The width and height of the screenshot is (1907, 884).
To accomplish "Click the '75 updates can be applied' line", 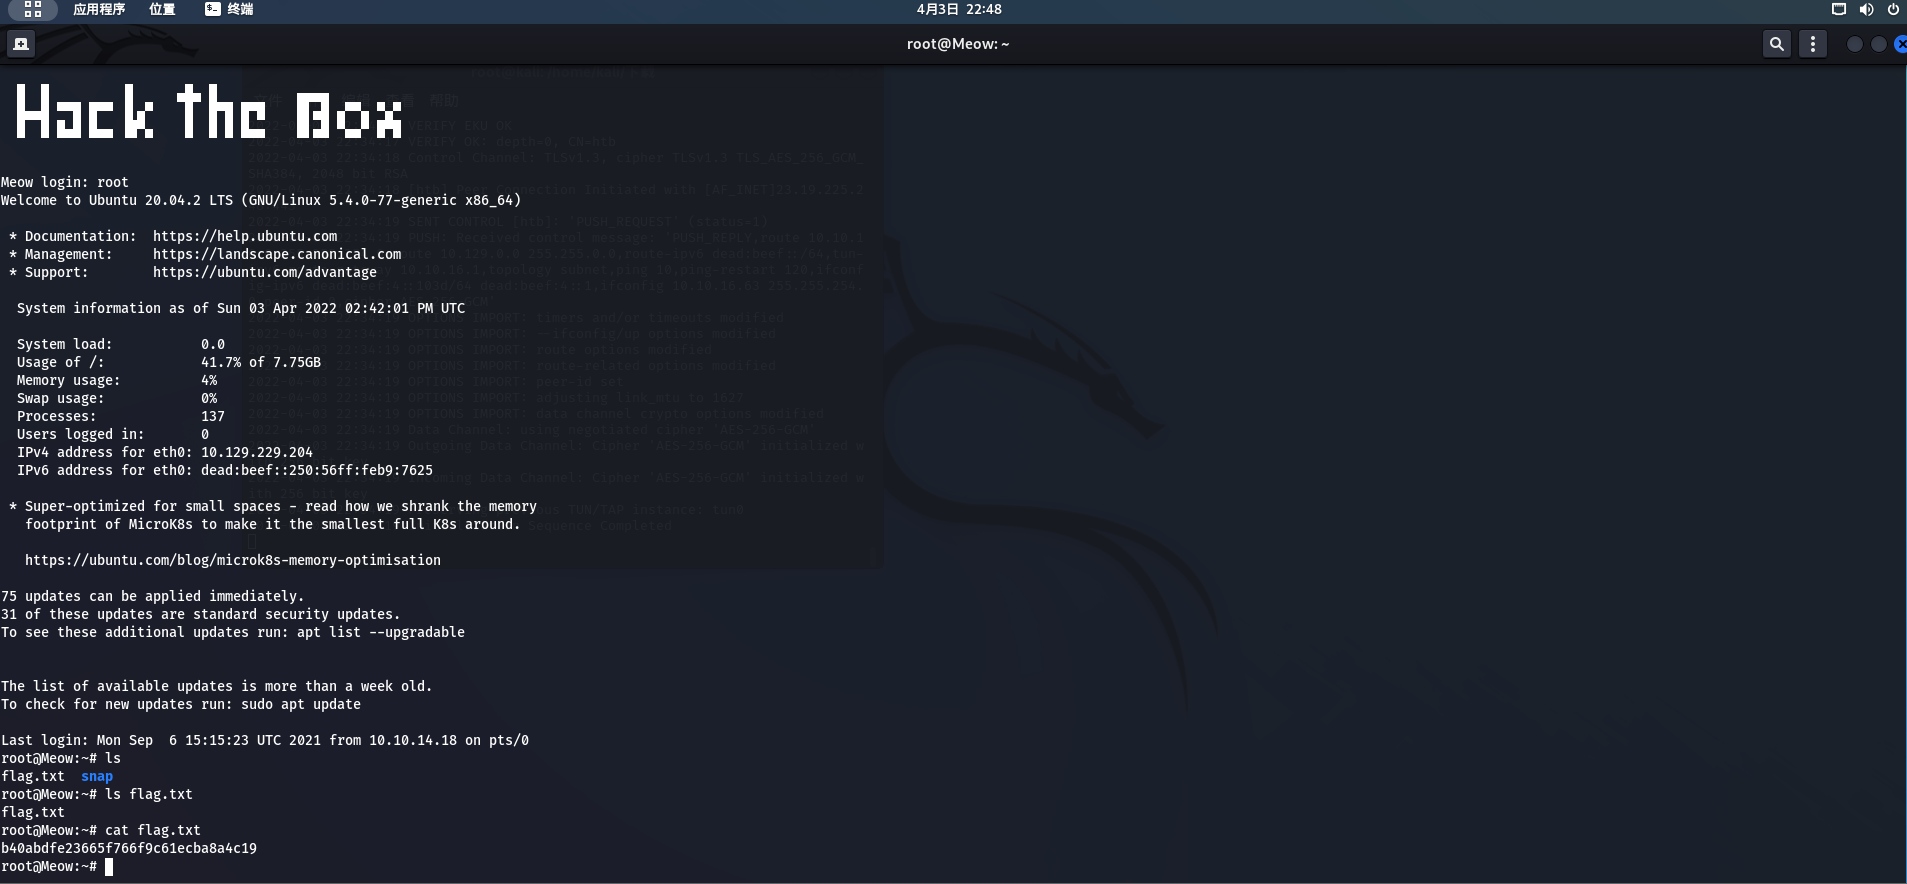I will 153,596.
